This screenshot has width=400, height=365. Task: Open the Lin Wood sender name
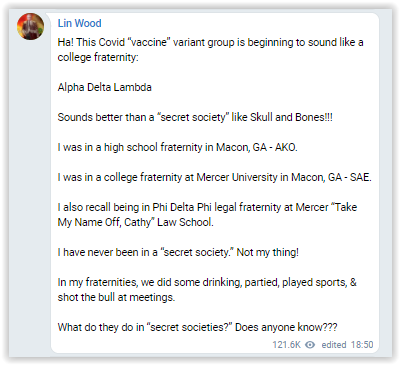[x=79, y=23]
